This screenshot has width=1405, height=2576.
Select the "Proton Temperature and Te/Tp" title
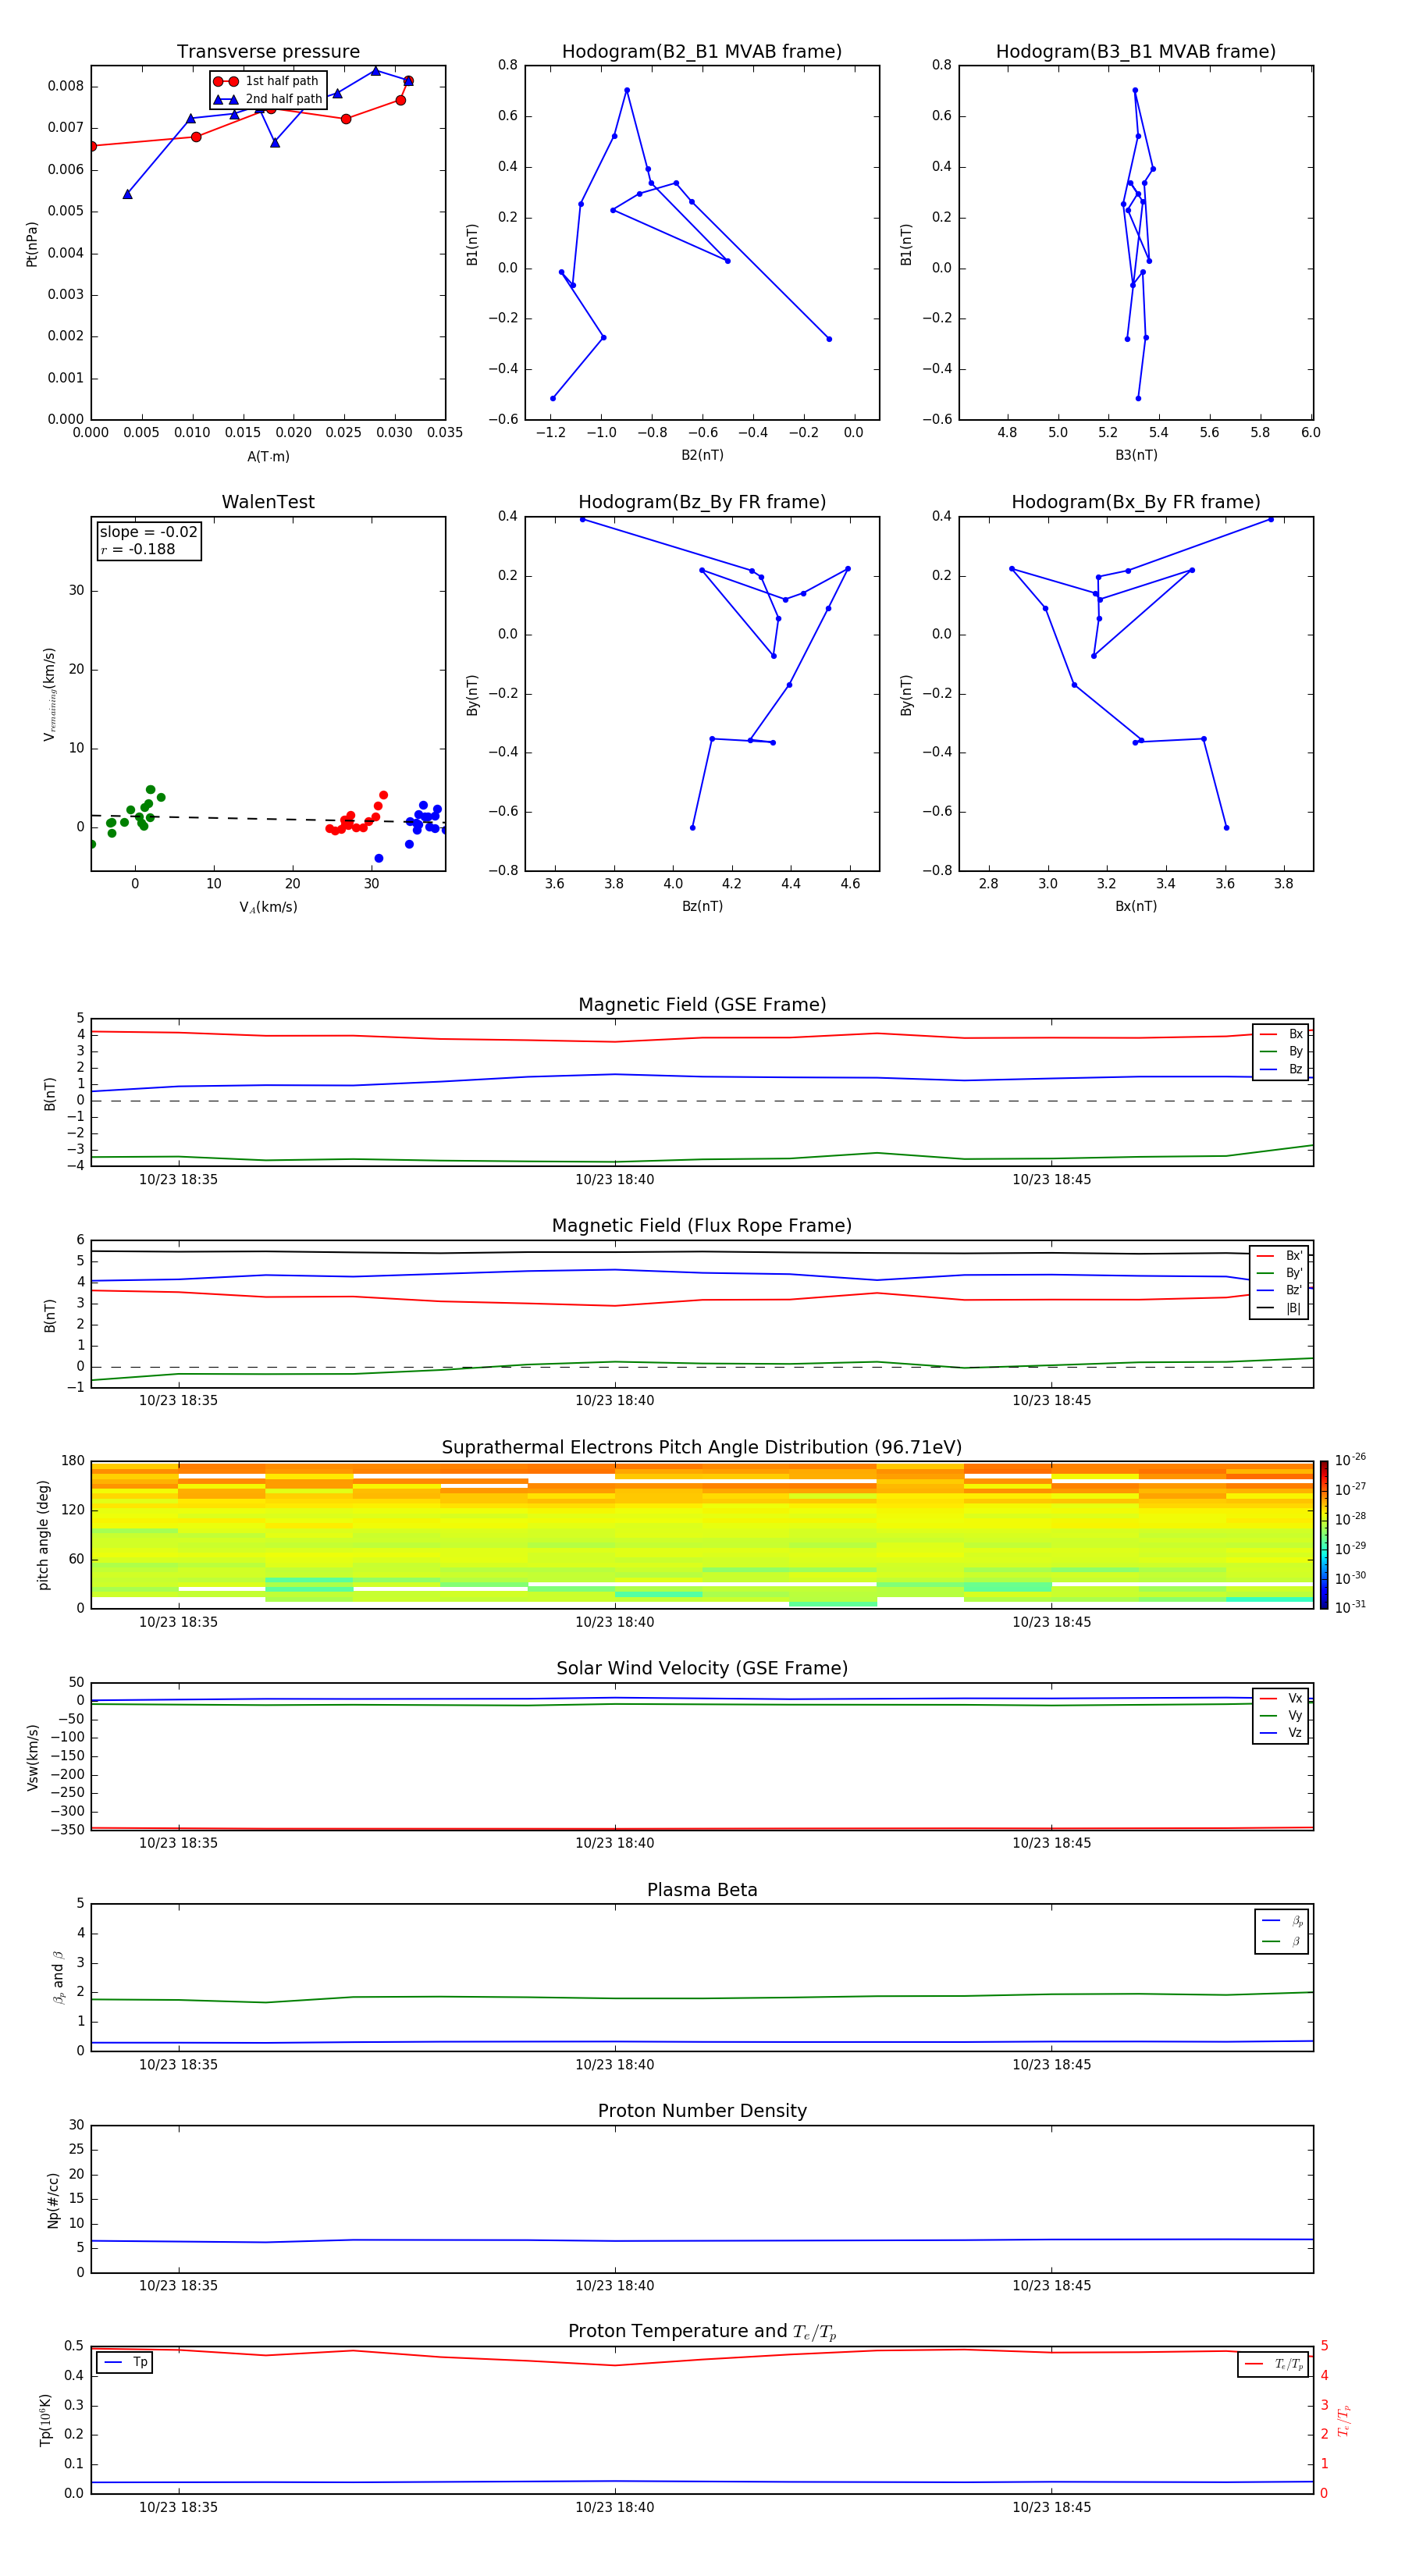click(702, 2332)
